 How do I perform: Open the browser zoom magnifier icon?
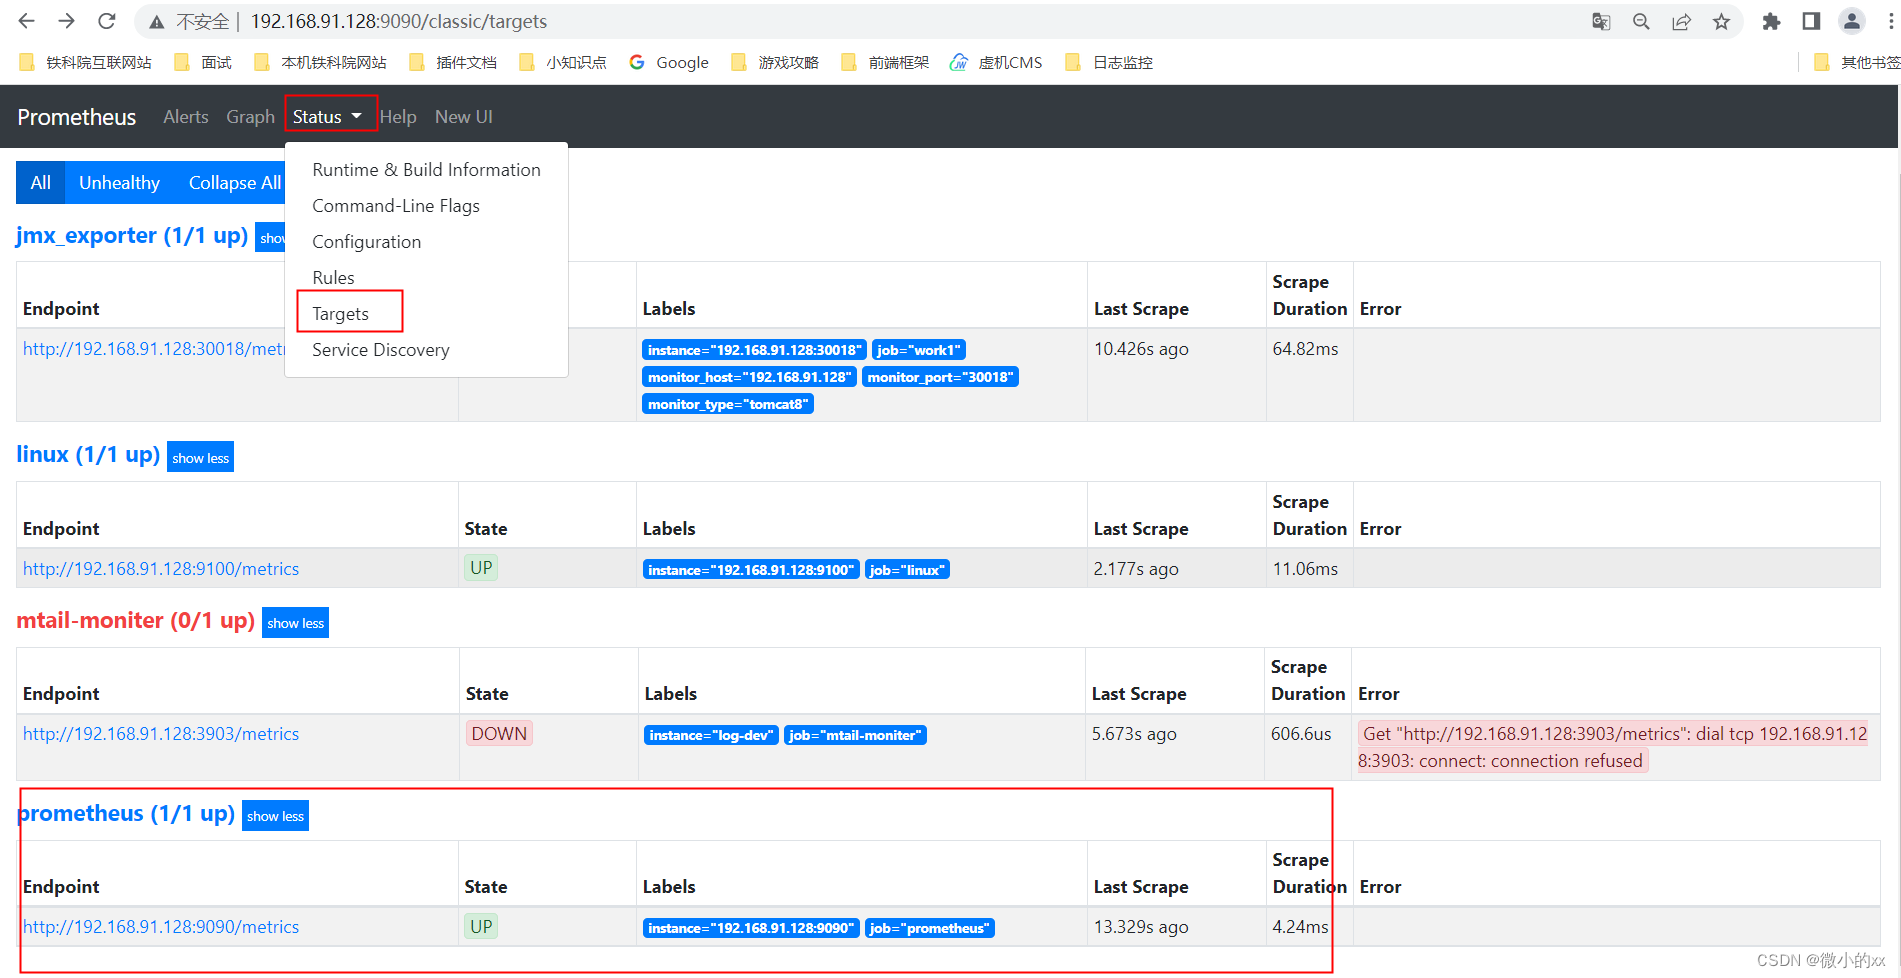coord(1641,21)
